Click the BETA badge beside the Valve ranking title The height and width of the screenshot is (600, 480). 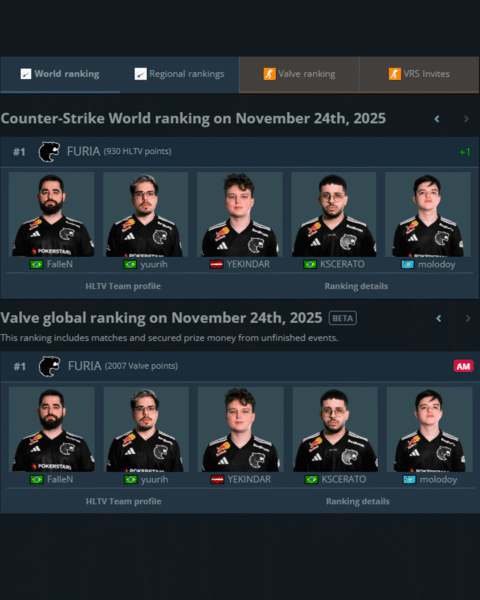tap(343, 318)
